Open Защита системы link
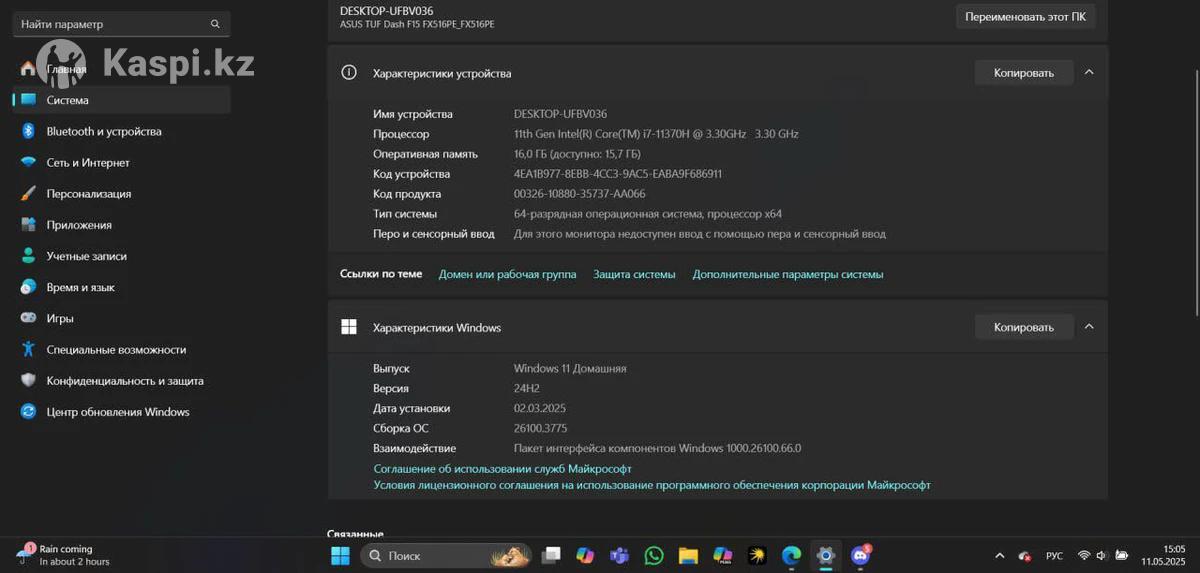Screen dimensions: 1200x573 coord(634,274)
